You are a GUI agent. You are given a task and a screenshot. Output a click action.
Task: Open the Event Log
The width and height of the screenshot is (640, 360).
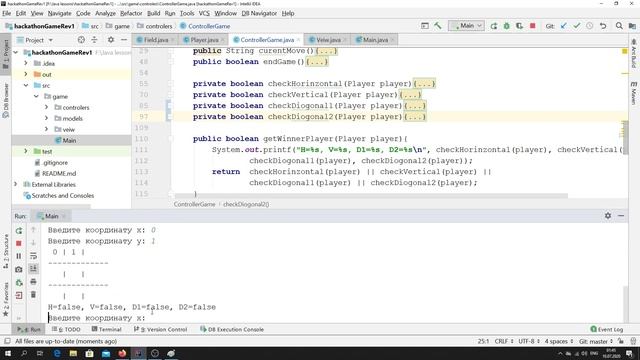[607, 329]
